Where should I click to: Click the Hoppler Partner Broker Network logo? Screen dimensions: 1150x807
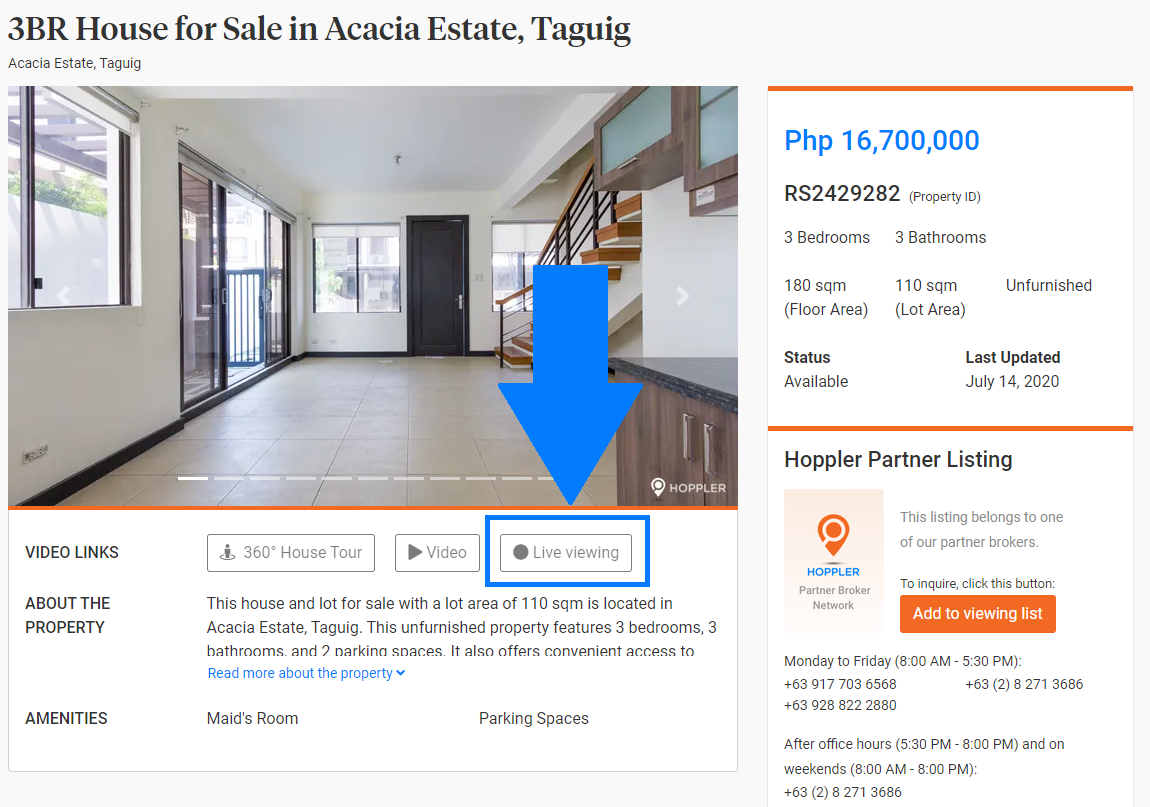(x=833, y=560)
